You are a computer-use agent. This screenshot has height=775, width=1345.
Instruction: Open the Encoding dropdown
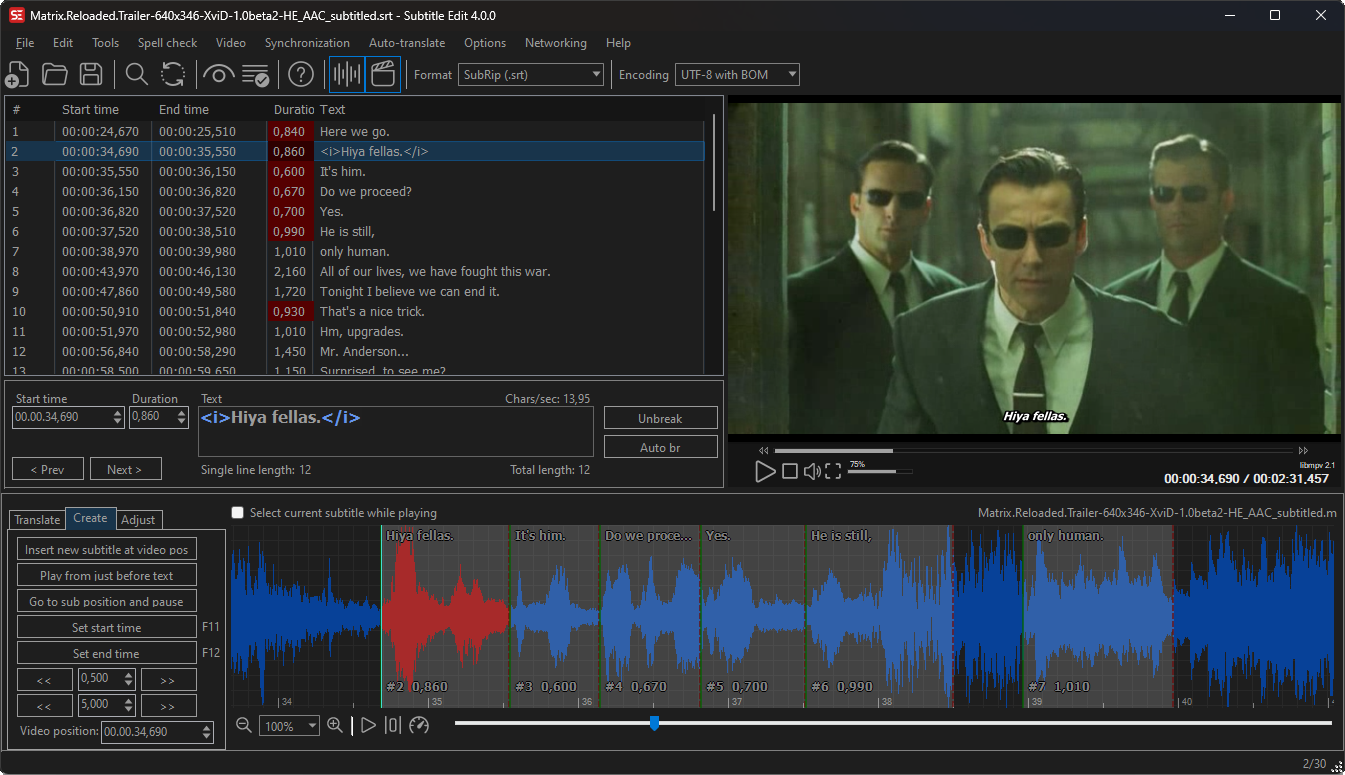[788, 74]
